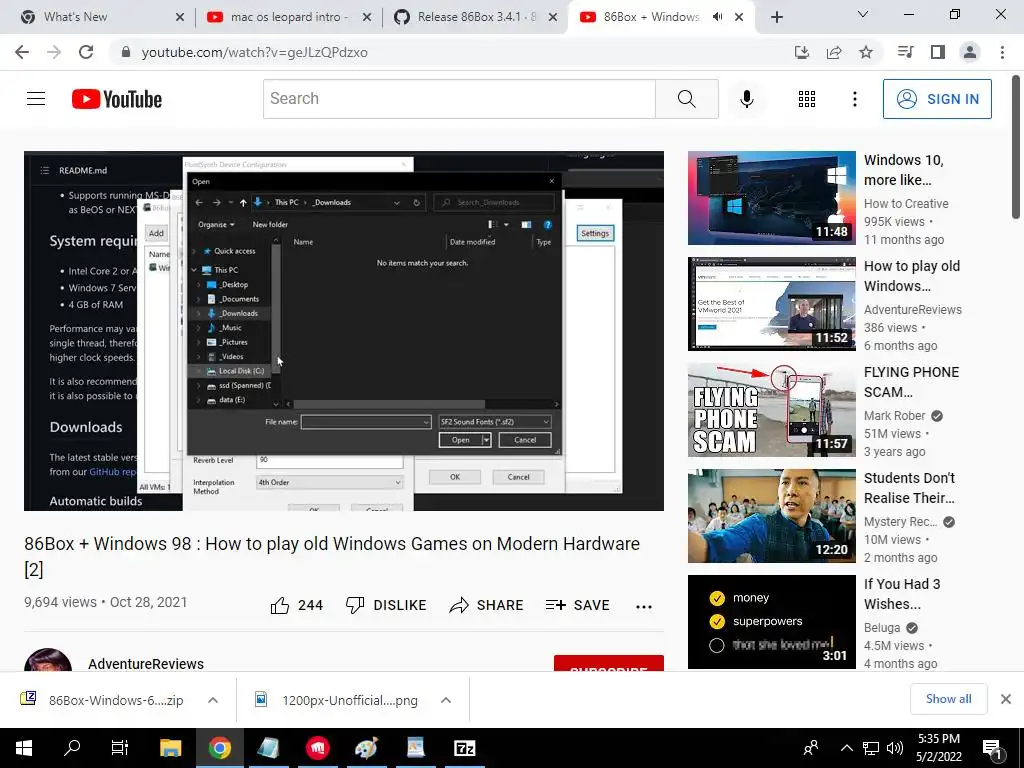Open the How to play old Windows thumbnail
Image resolution: width=1024 pixels, height=768 pixels.
pyautogui.click(x=772, y=304)
